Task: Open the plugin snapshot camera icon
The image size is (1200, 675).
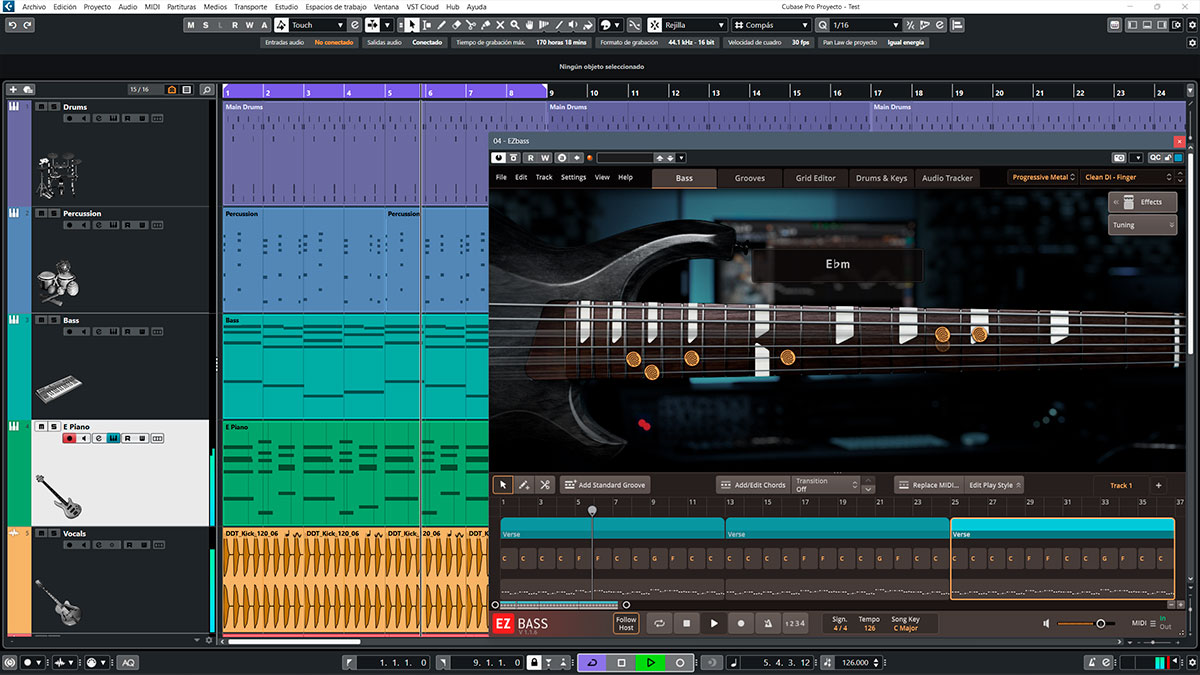Action: click(x=1119, y=157)
